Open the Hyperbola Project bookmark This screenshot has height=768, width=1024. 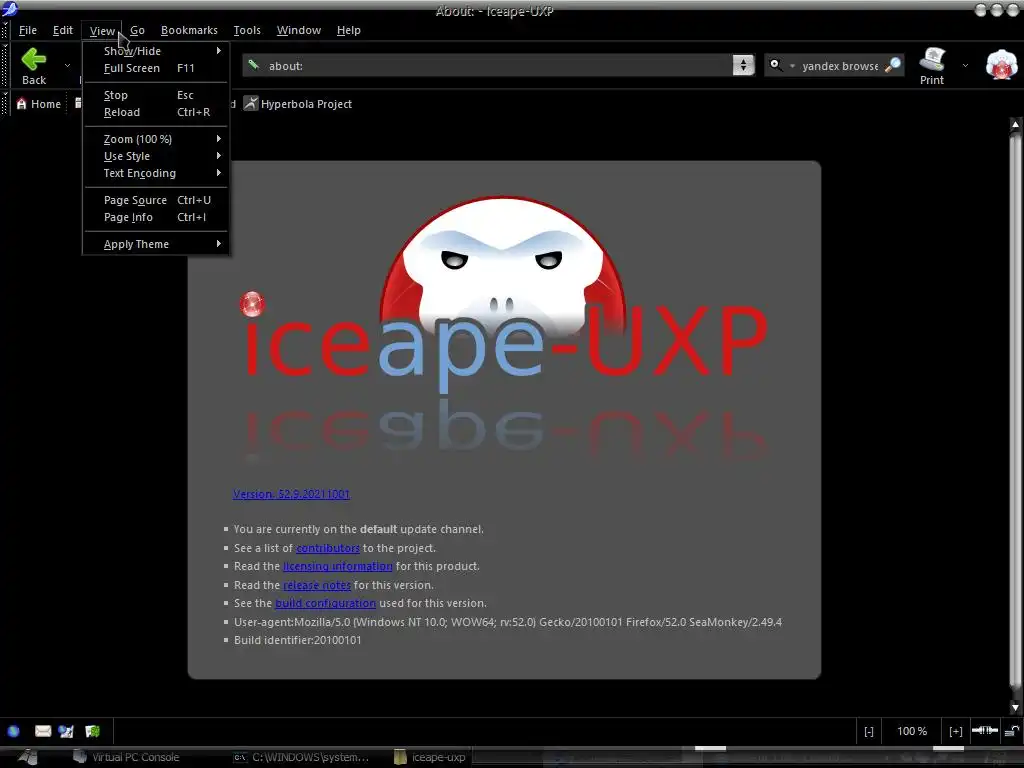click(298, 104)
